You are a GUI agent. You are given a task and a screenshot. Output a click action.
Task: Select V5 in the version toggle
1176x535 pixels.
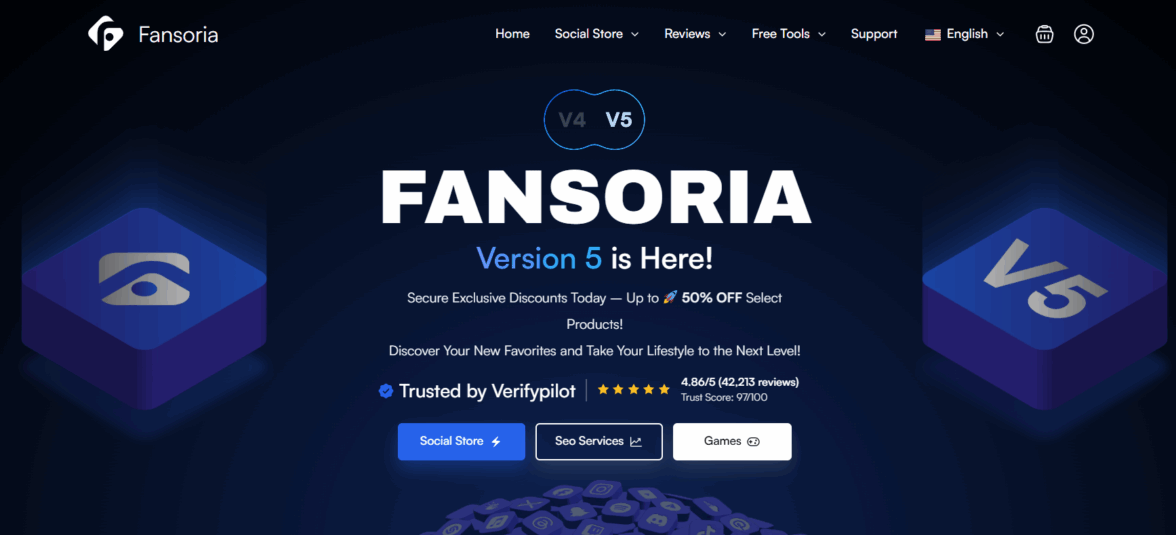click(x=619, y=119)
